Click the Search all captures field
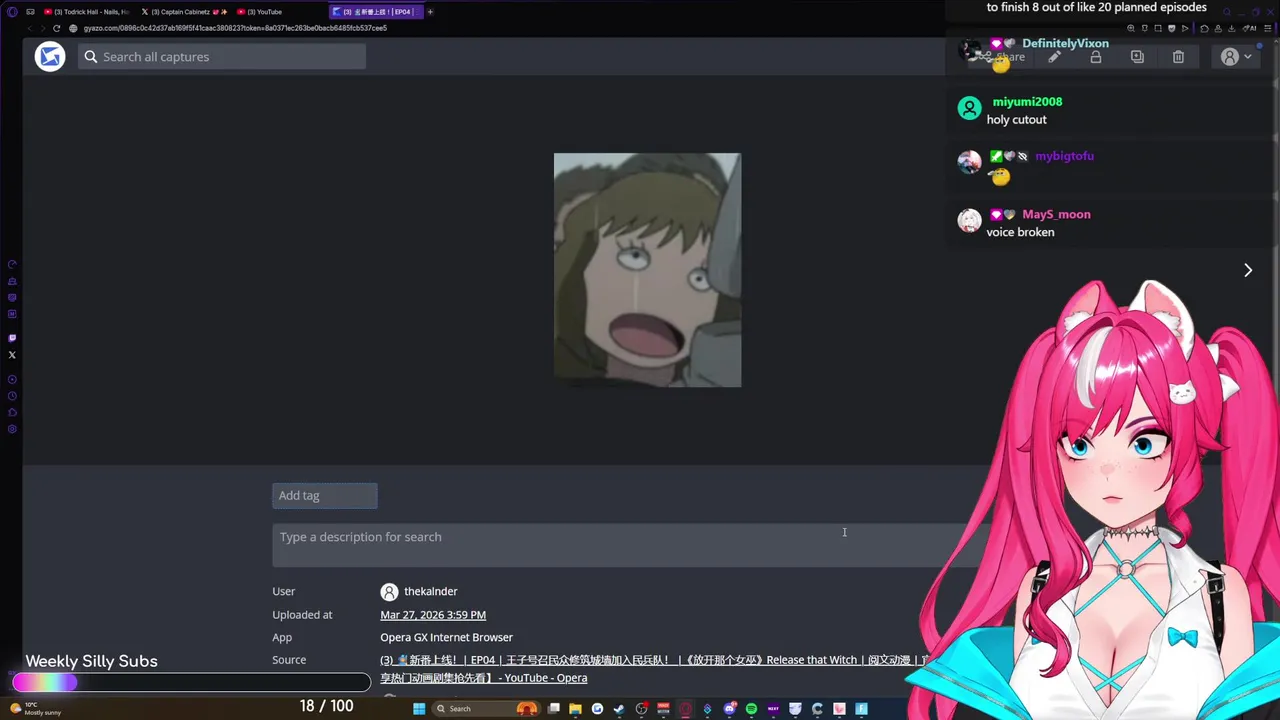Viewport: 1280px width, 720px height. (222, 57)
